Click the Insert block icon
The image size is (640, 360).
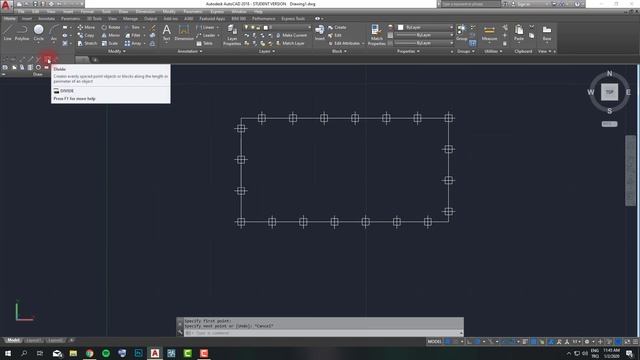[320, 32]
